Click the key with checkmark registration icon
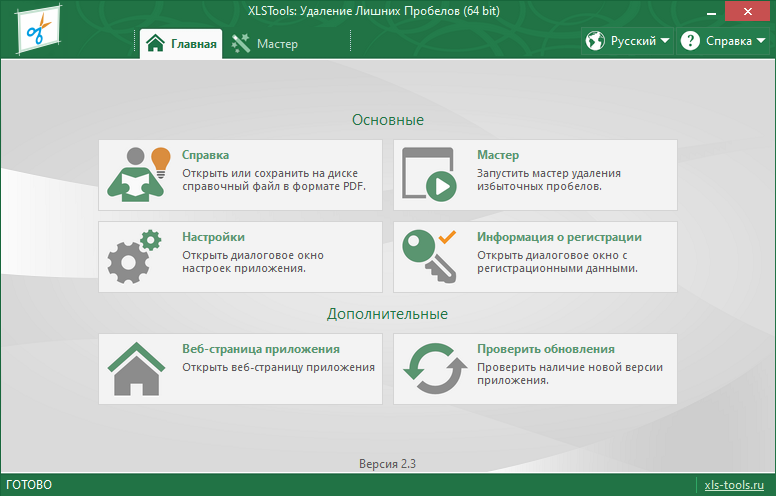776x496 pixels. [x=429, y=256]
